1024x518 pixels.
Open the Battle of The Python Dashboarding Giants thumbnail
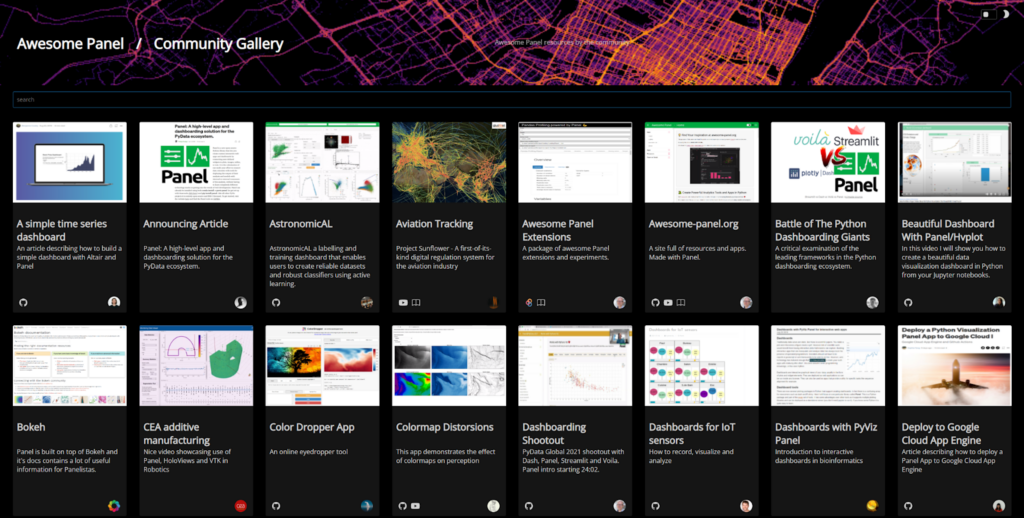click(x=827, y=162)
